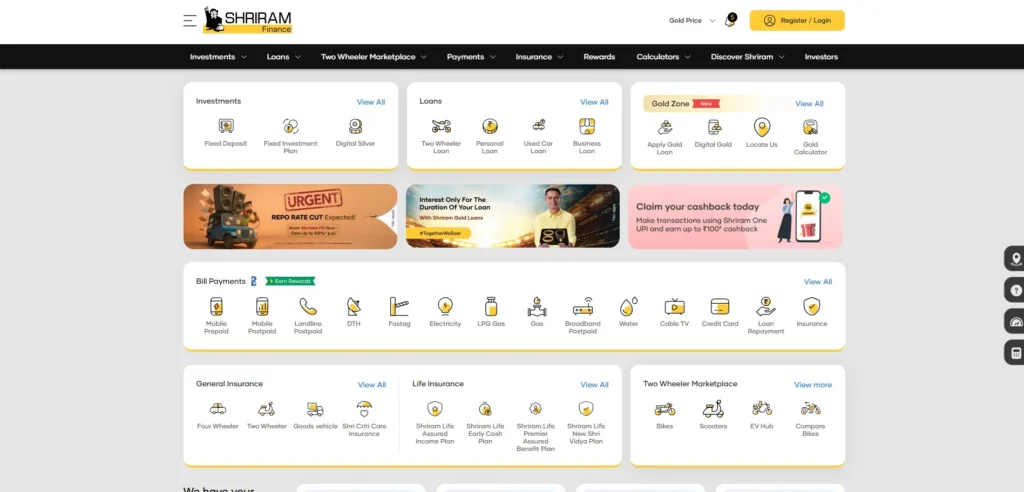The width and height of the screenshot is (1024, 492).
Task: Open the floating help question-mark button
Action: (x=1015, y=290)
